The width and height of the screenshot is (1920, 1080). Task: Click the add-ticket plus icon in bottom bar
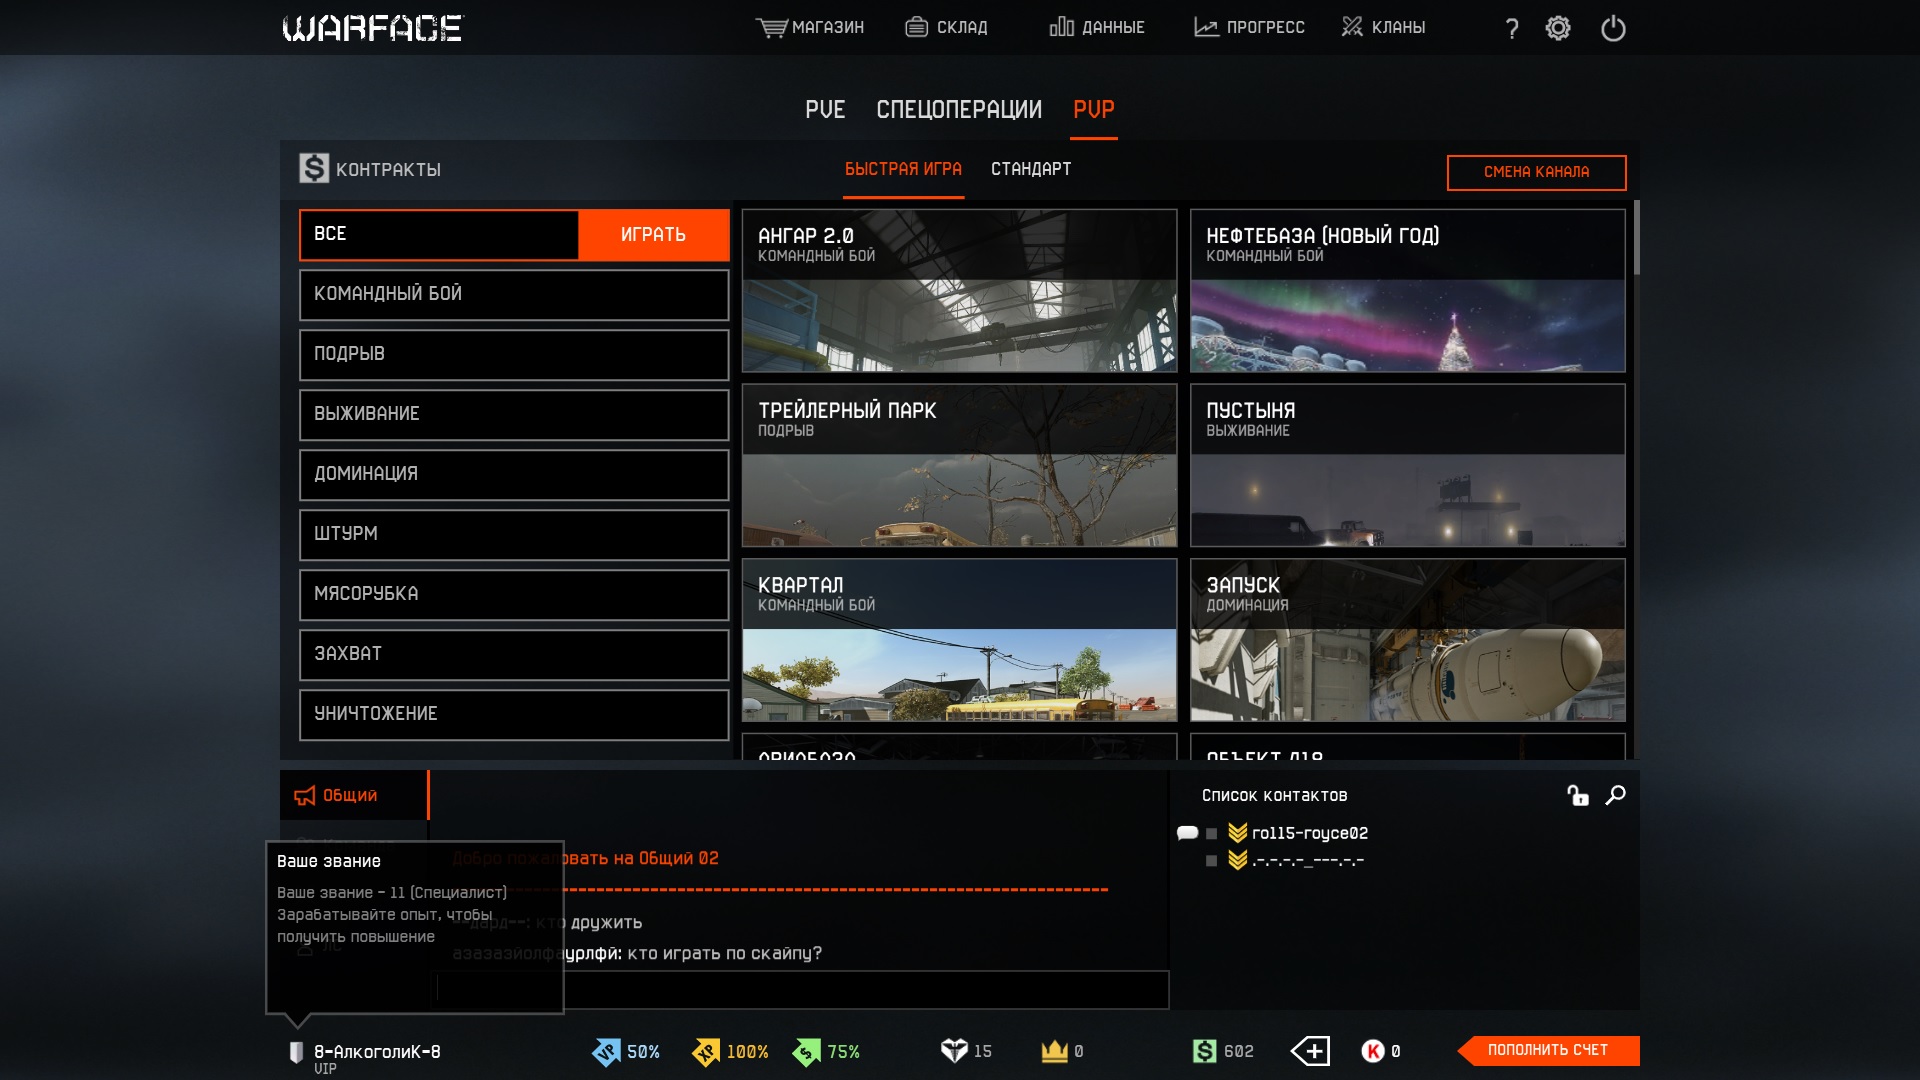pyautogui.click(x=1310, y=1051)
